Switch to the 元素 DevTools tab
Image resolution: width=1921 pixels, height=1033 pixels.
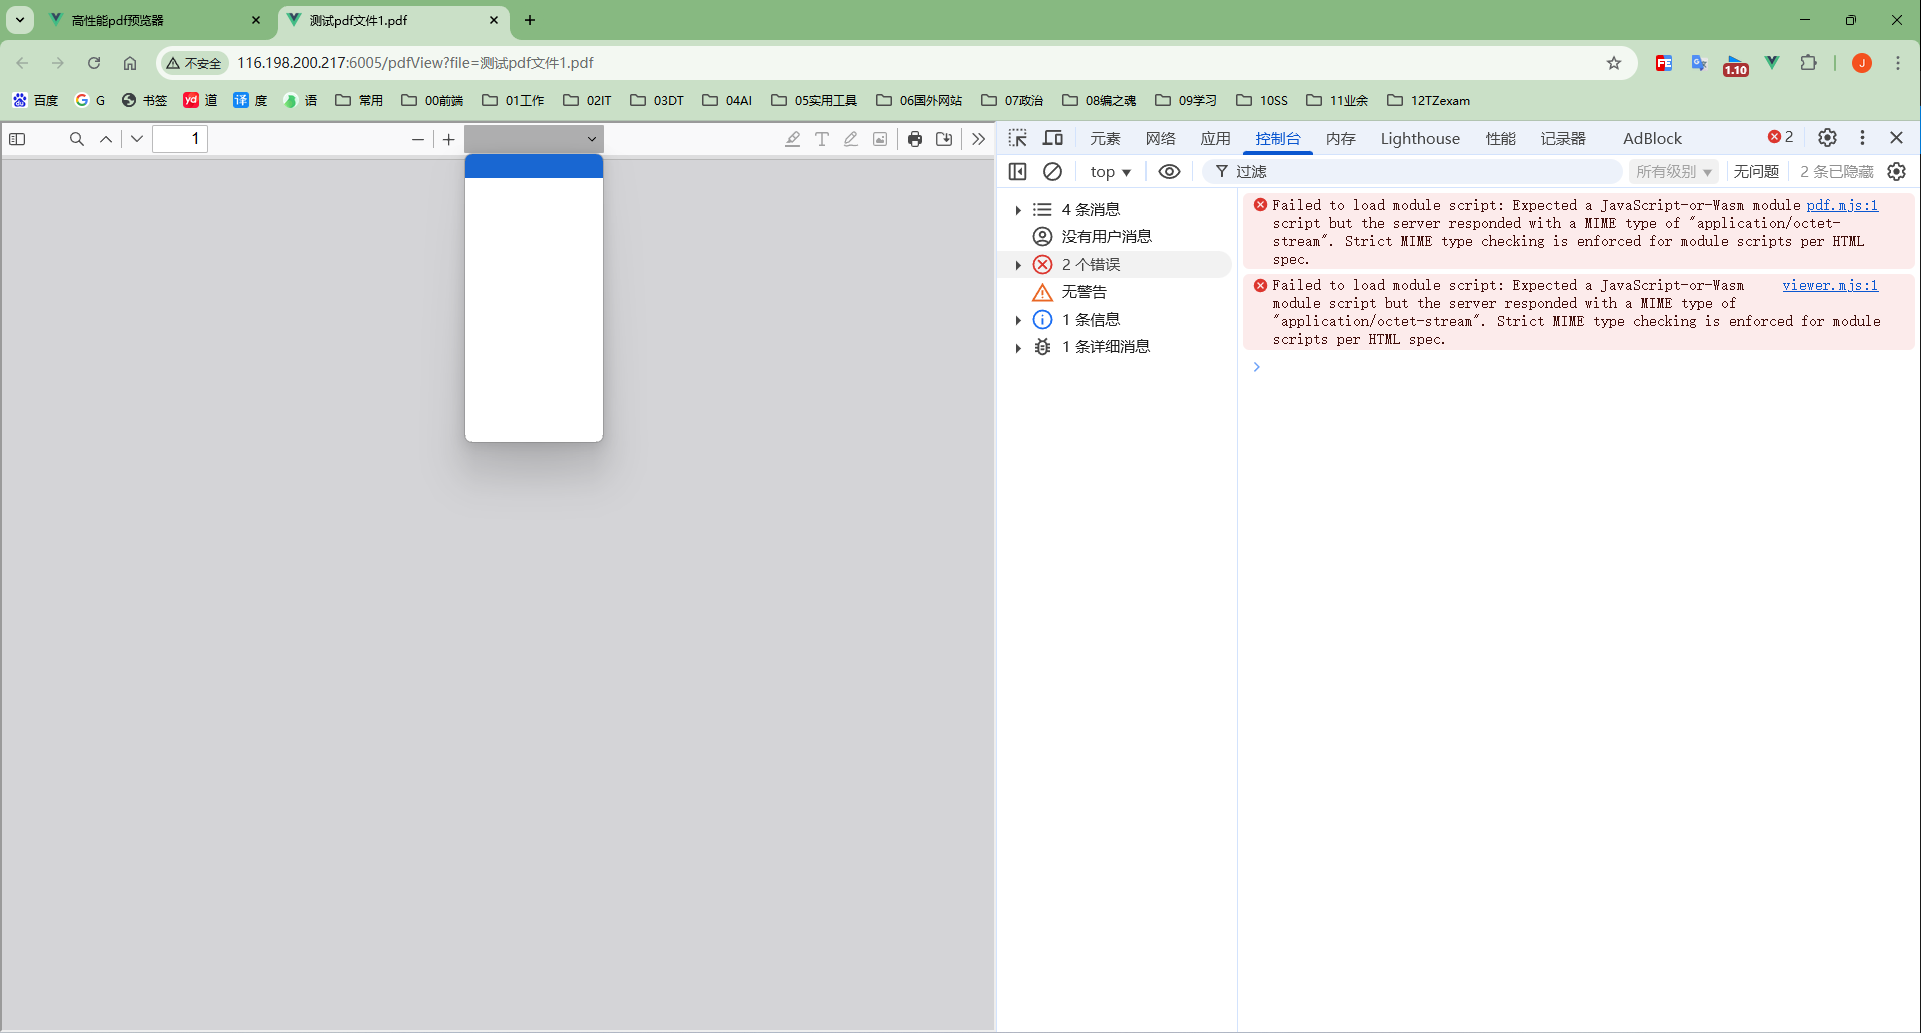point(1105,138)
